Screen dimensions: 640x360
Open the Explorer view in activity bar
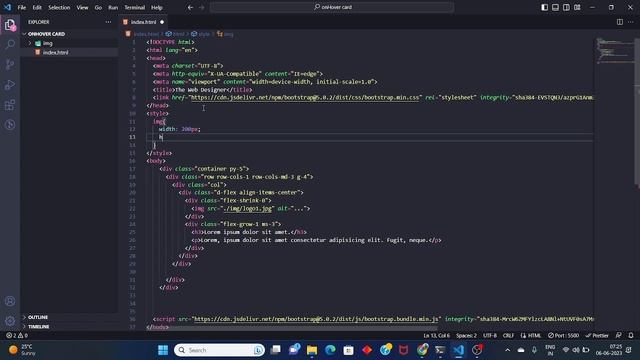point(10,25)
